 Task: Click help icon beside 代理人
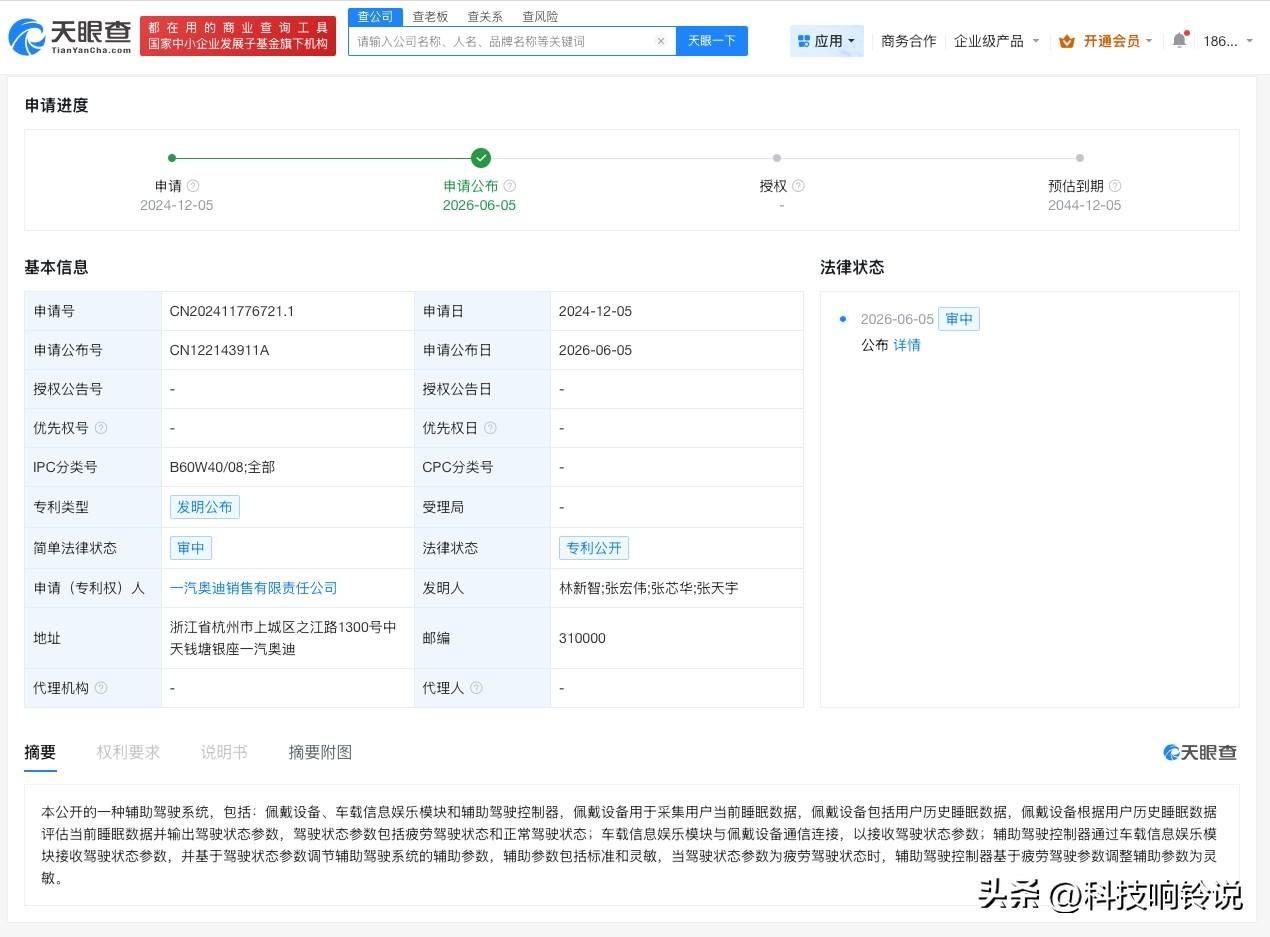(476, 688)
